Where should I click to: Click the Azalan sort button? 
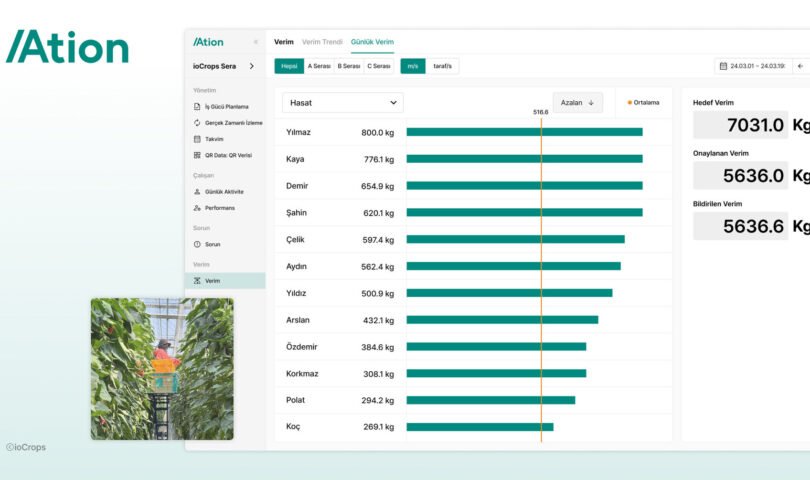[x=578, y=103]
